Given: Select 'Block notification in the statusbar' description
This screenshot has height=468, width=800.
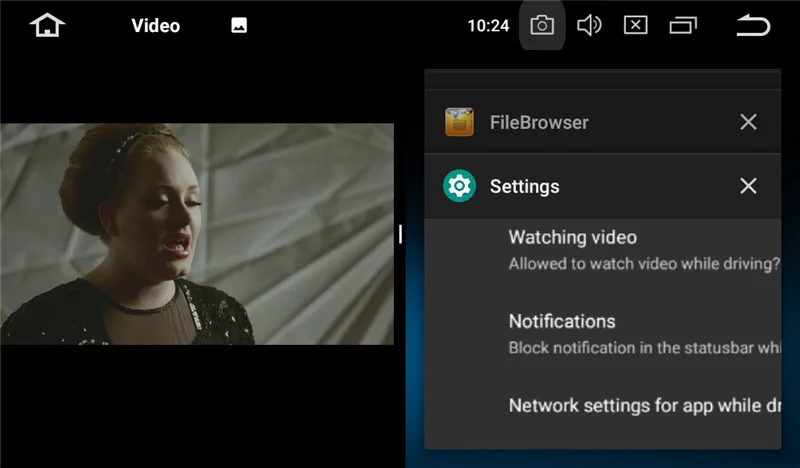Looking at the screenshot, I should pyautogui.click(x=644, y=348).
